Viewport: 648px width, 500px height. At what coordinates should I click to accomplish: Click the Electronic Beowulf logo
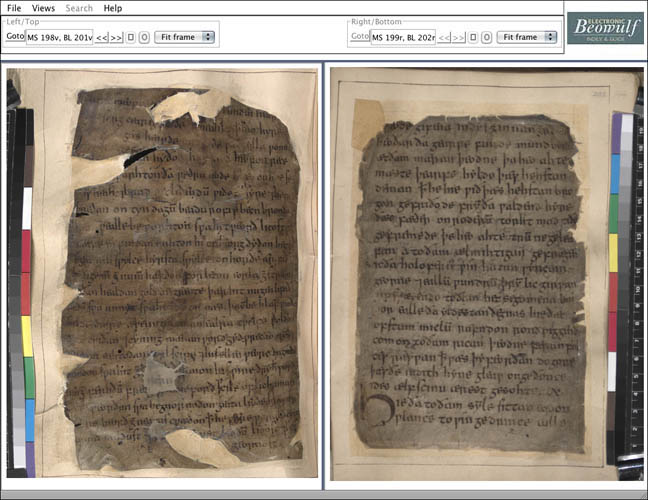[x=605, y=28]
